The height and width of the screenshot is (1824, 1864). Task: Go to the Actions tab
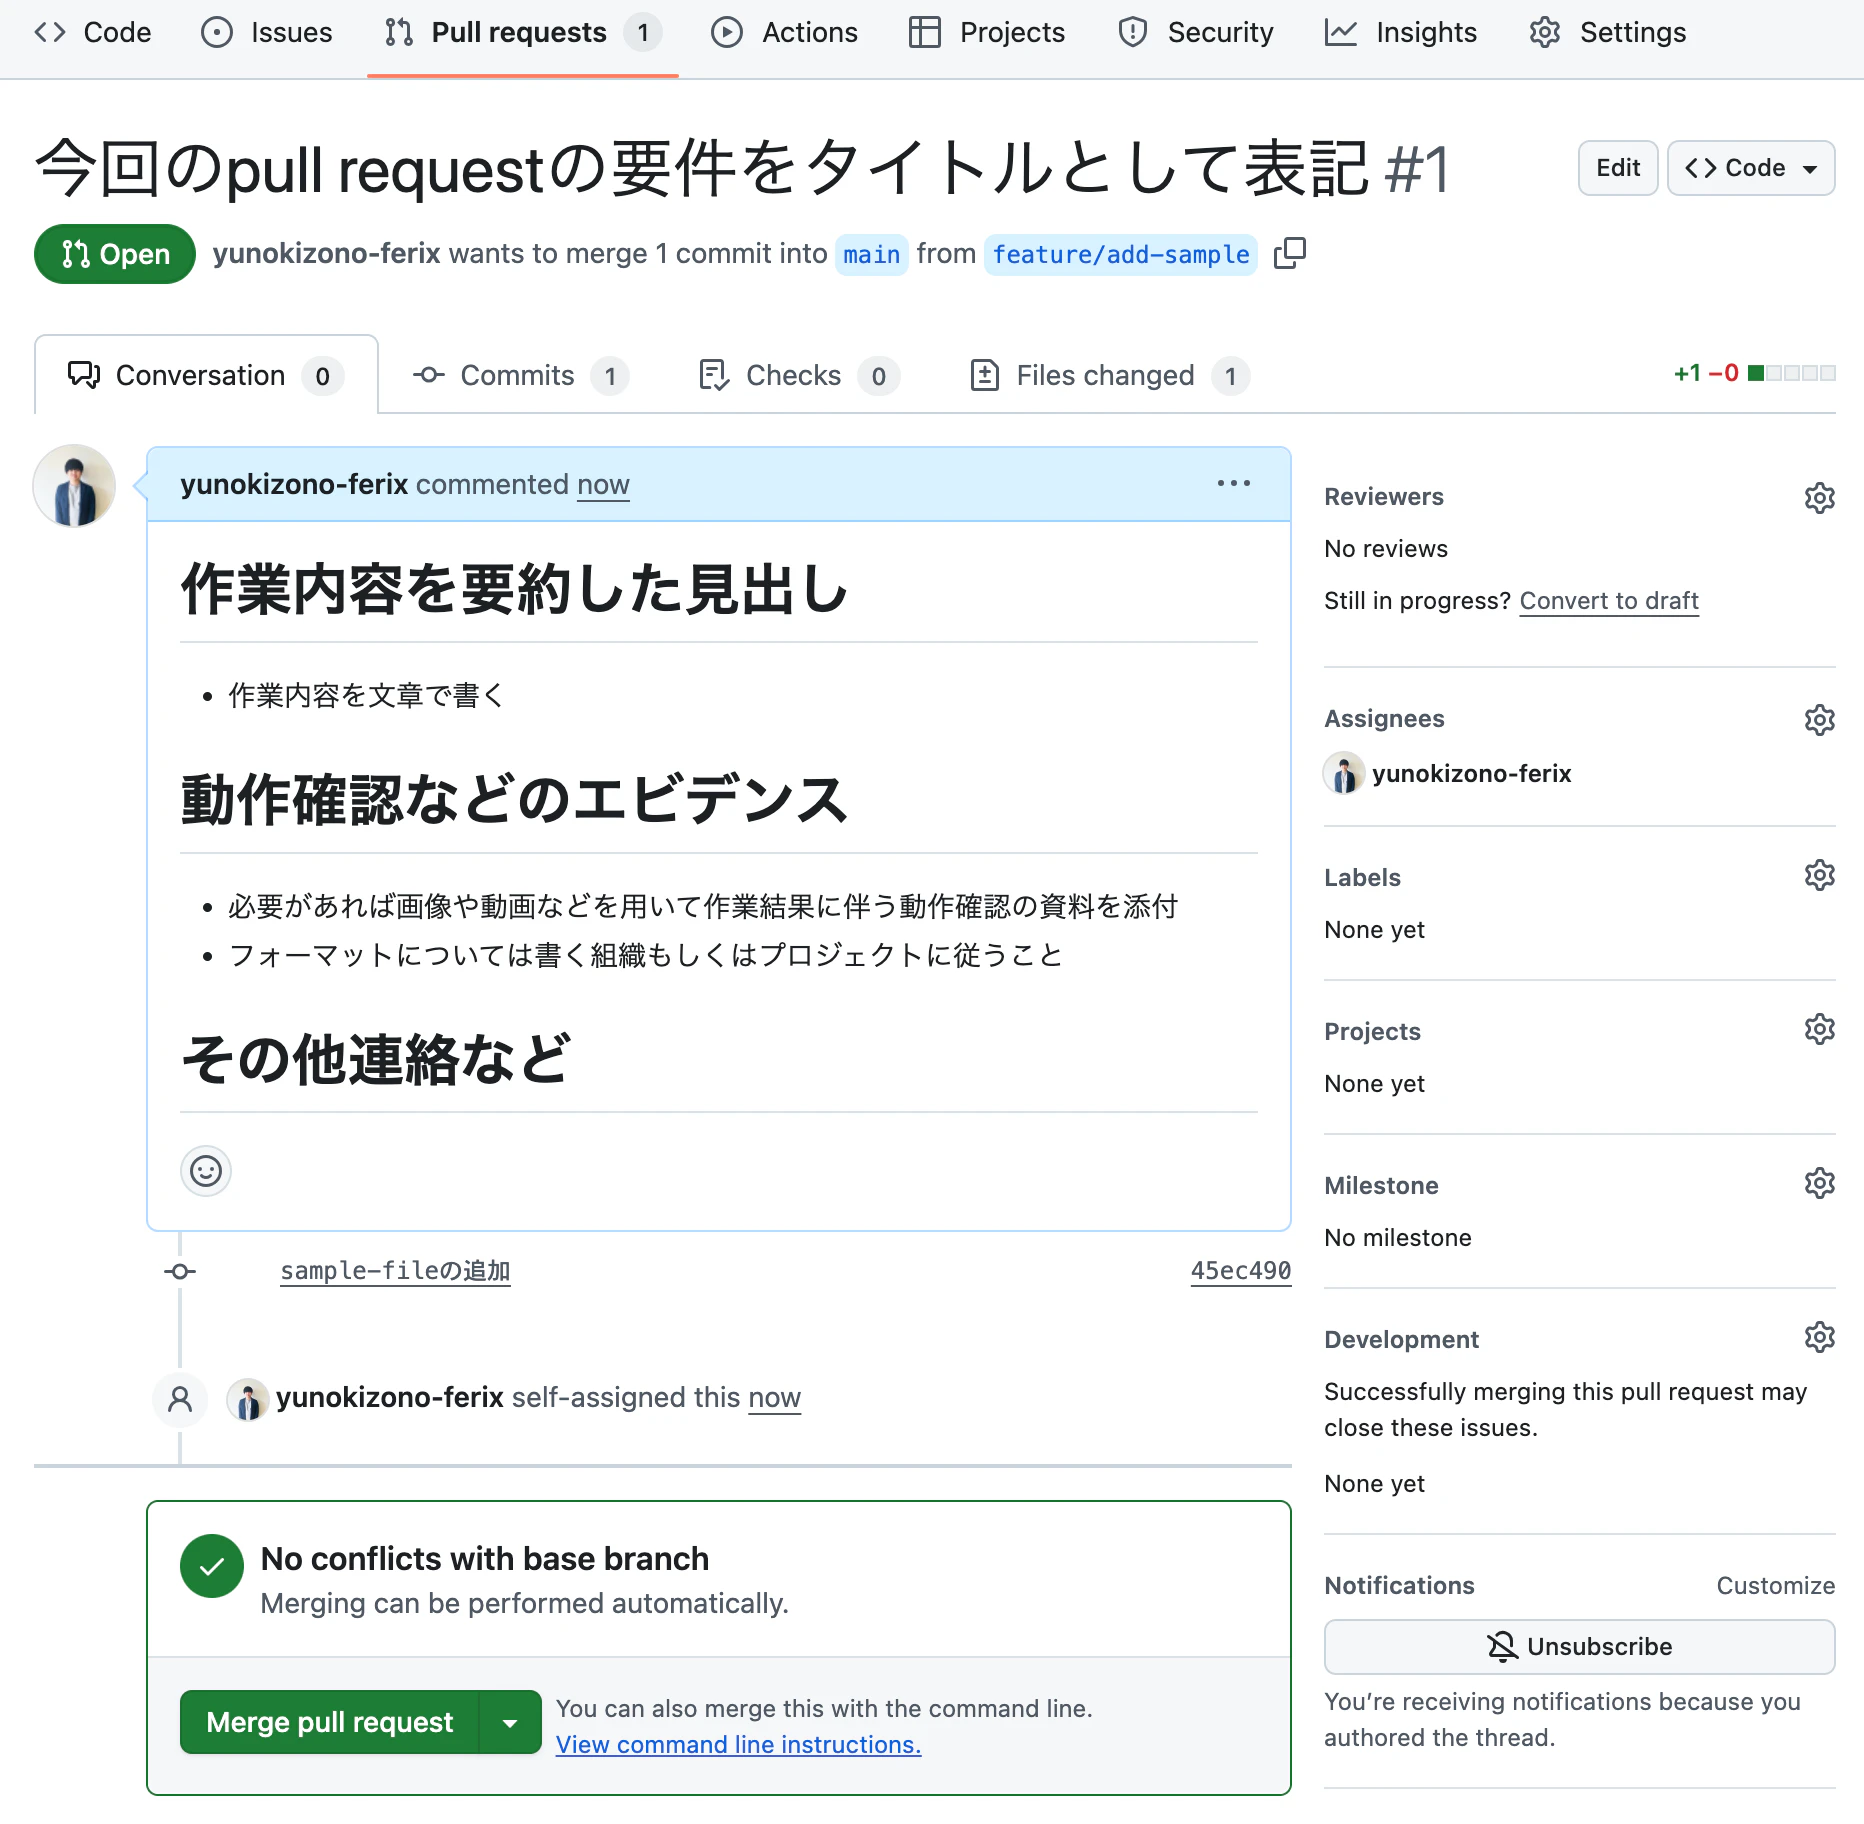point(784,33)
